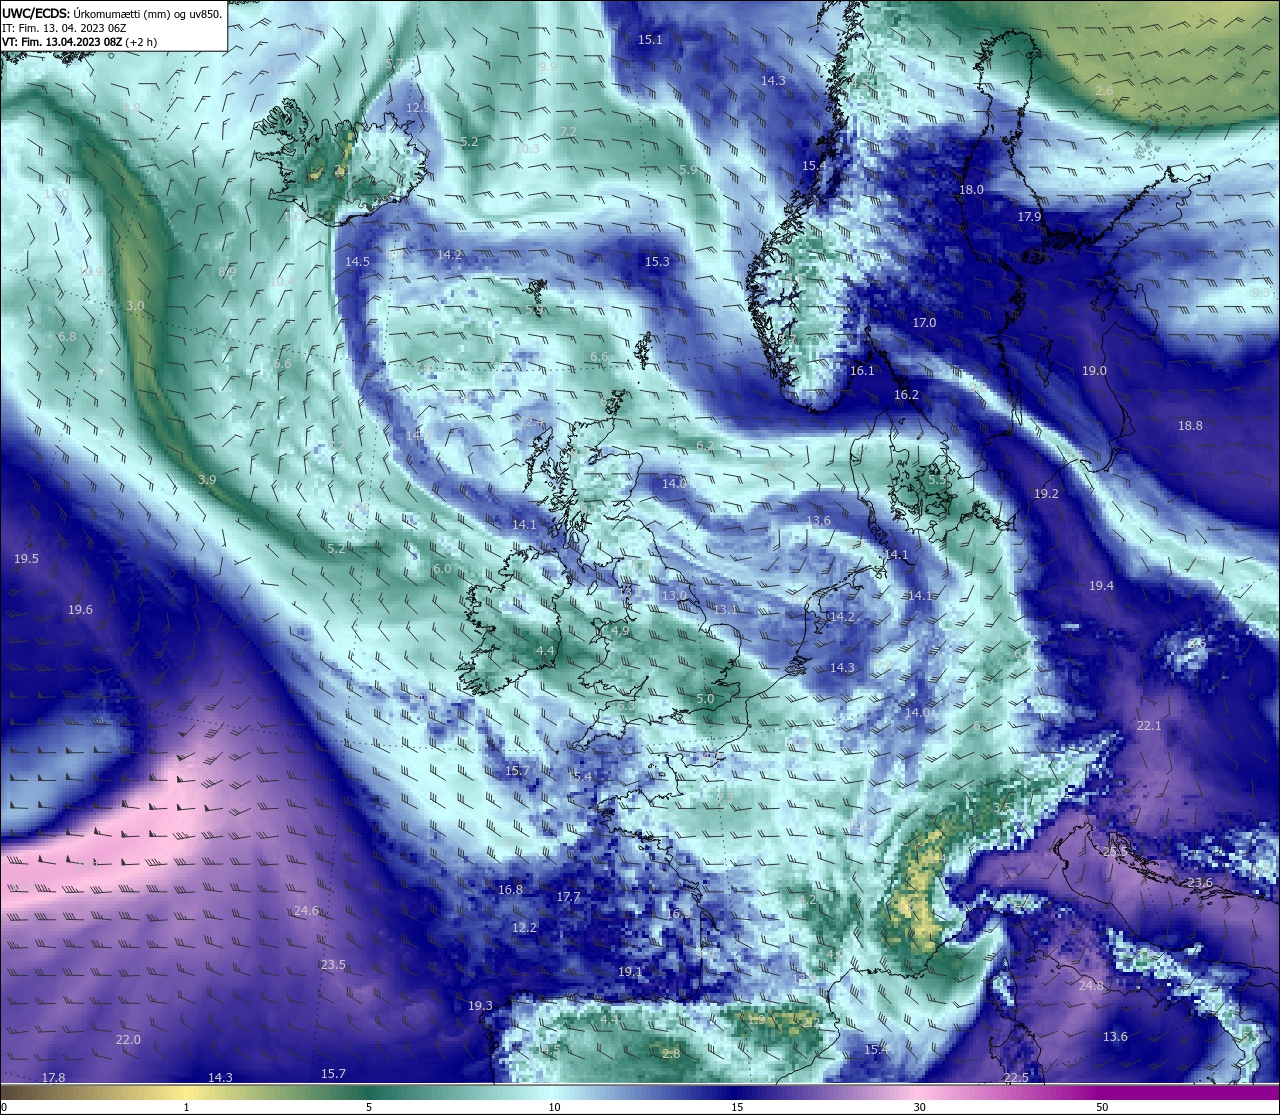1280x1115 pixels.
Task: Select the map value 22.1
Action: [1149, 725]
